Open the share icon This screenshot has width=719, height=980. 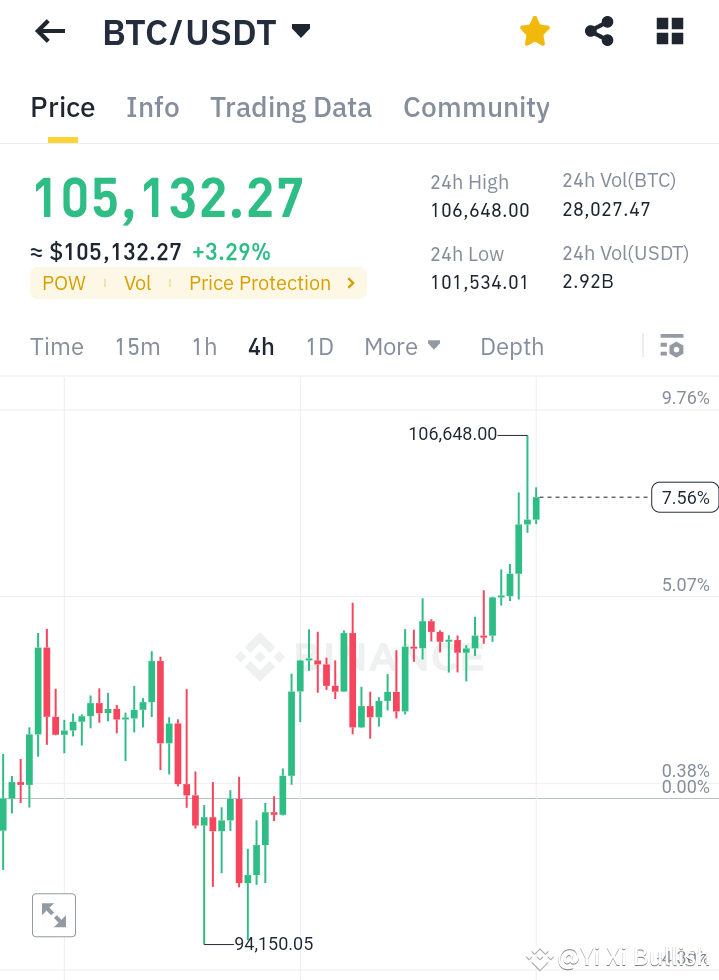click(599, 31)
